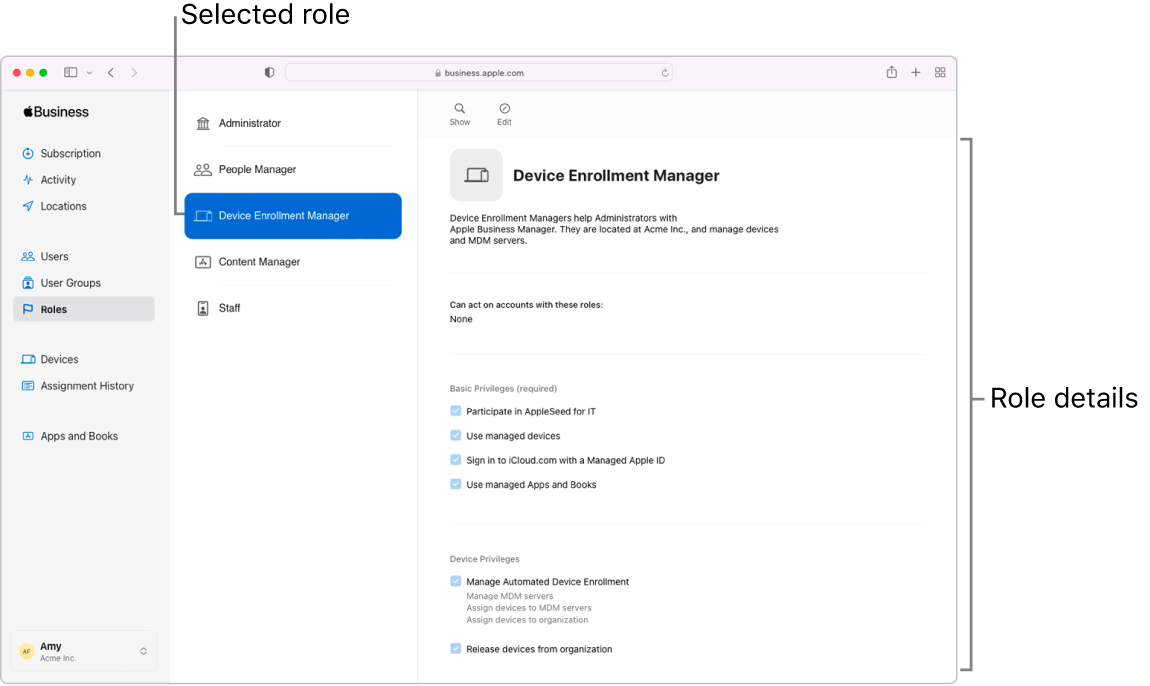1150x686 pixels.
Task: Open a new tab with the plus icon
Action: coord(916,72)
